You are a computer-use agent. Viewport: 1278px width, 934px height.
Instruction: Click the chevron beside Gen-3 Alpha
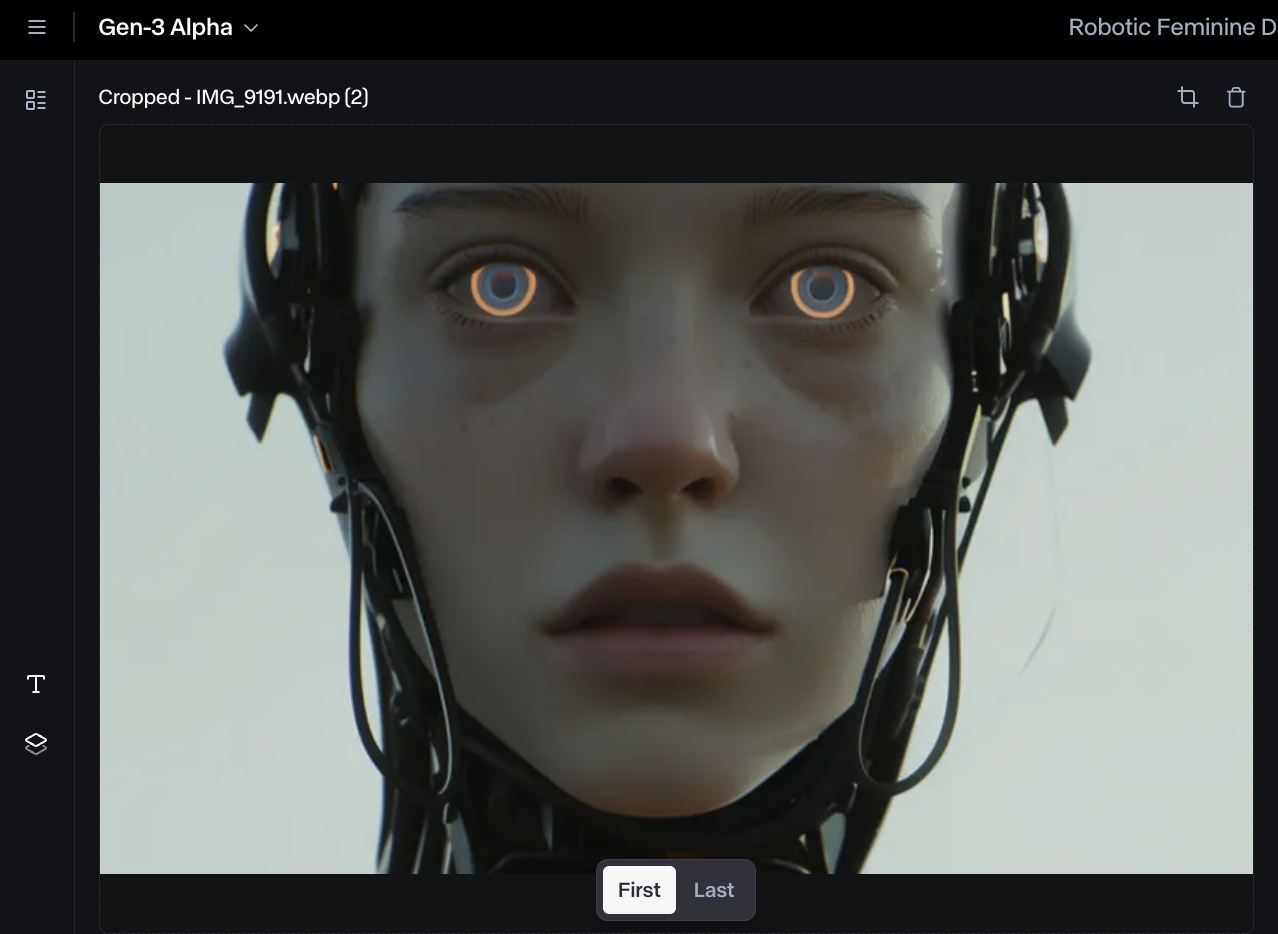pyautogui.click(x=251, y=28)
